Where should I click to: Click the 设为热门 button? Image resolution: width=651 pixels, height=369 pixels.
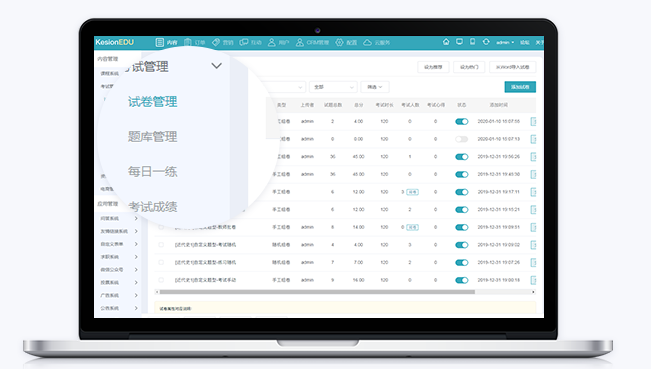(x=469, y=67)
